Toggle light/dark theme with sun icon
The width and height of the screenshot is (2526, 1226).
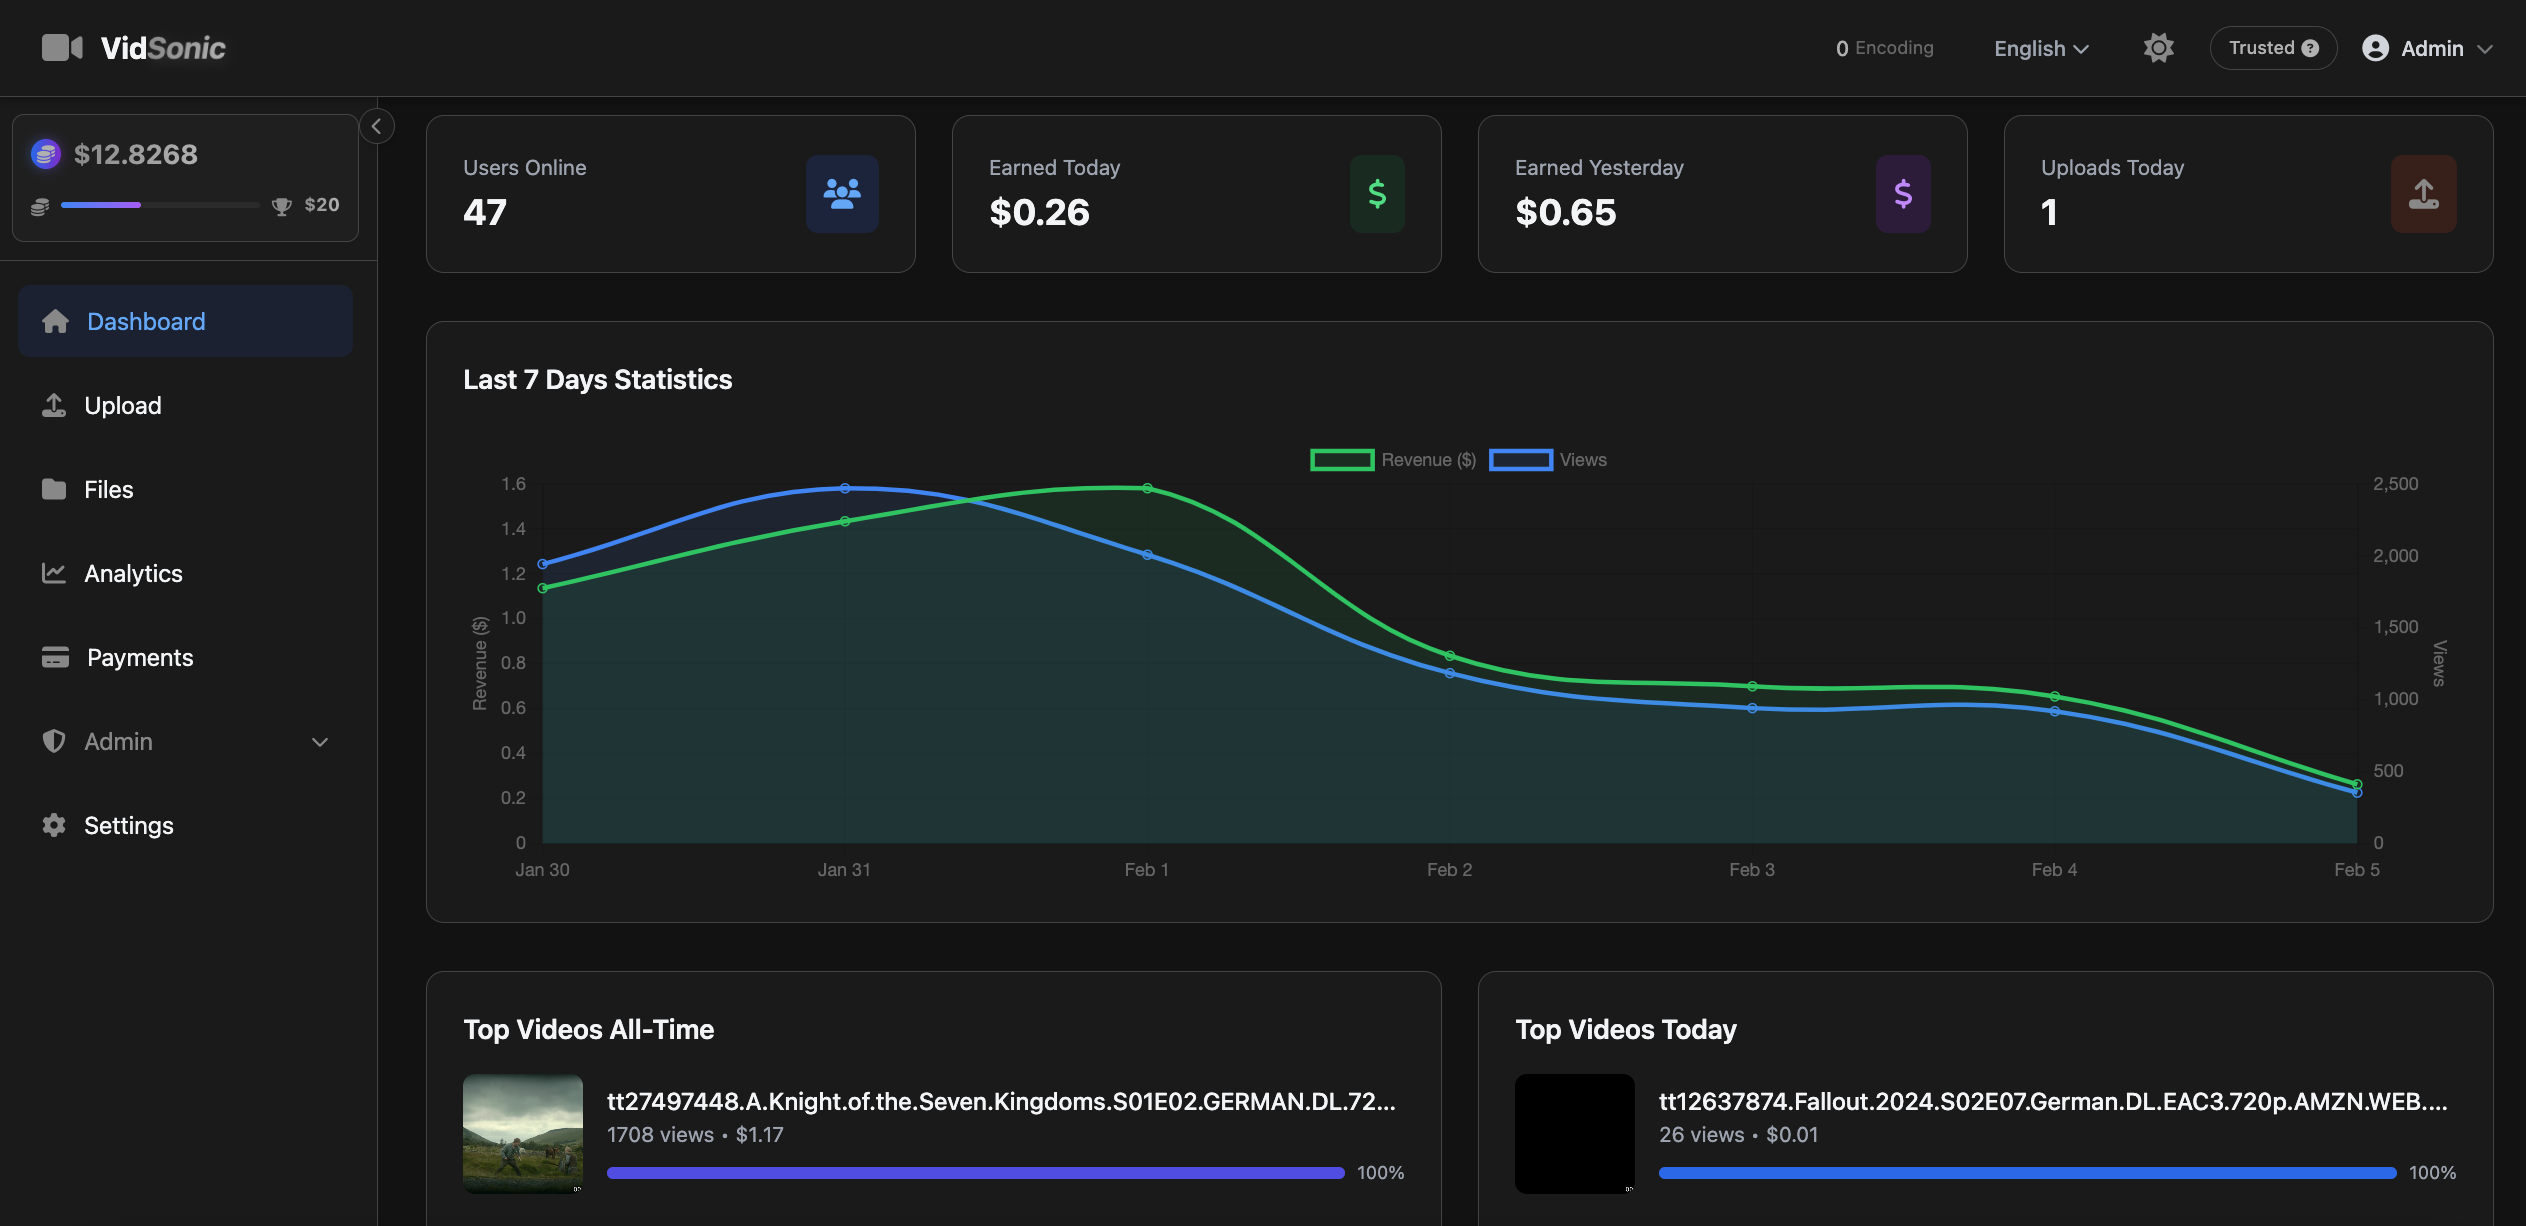(2158, 48)
